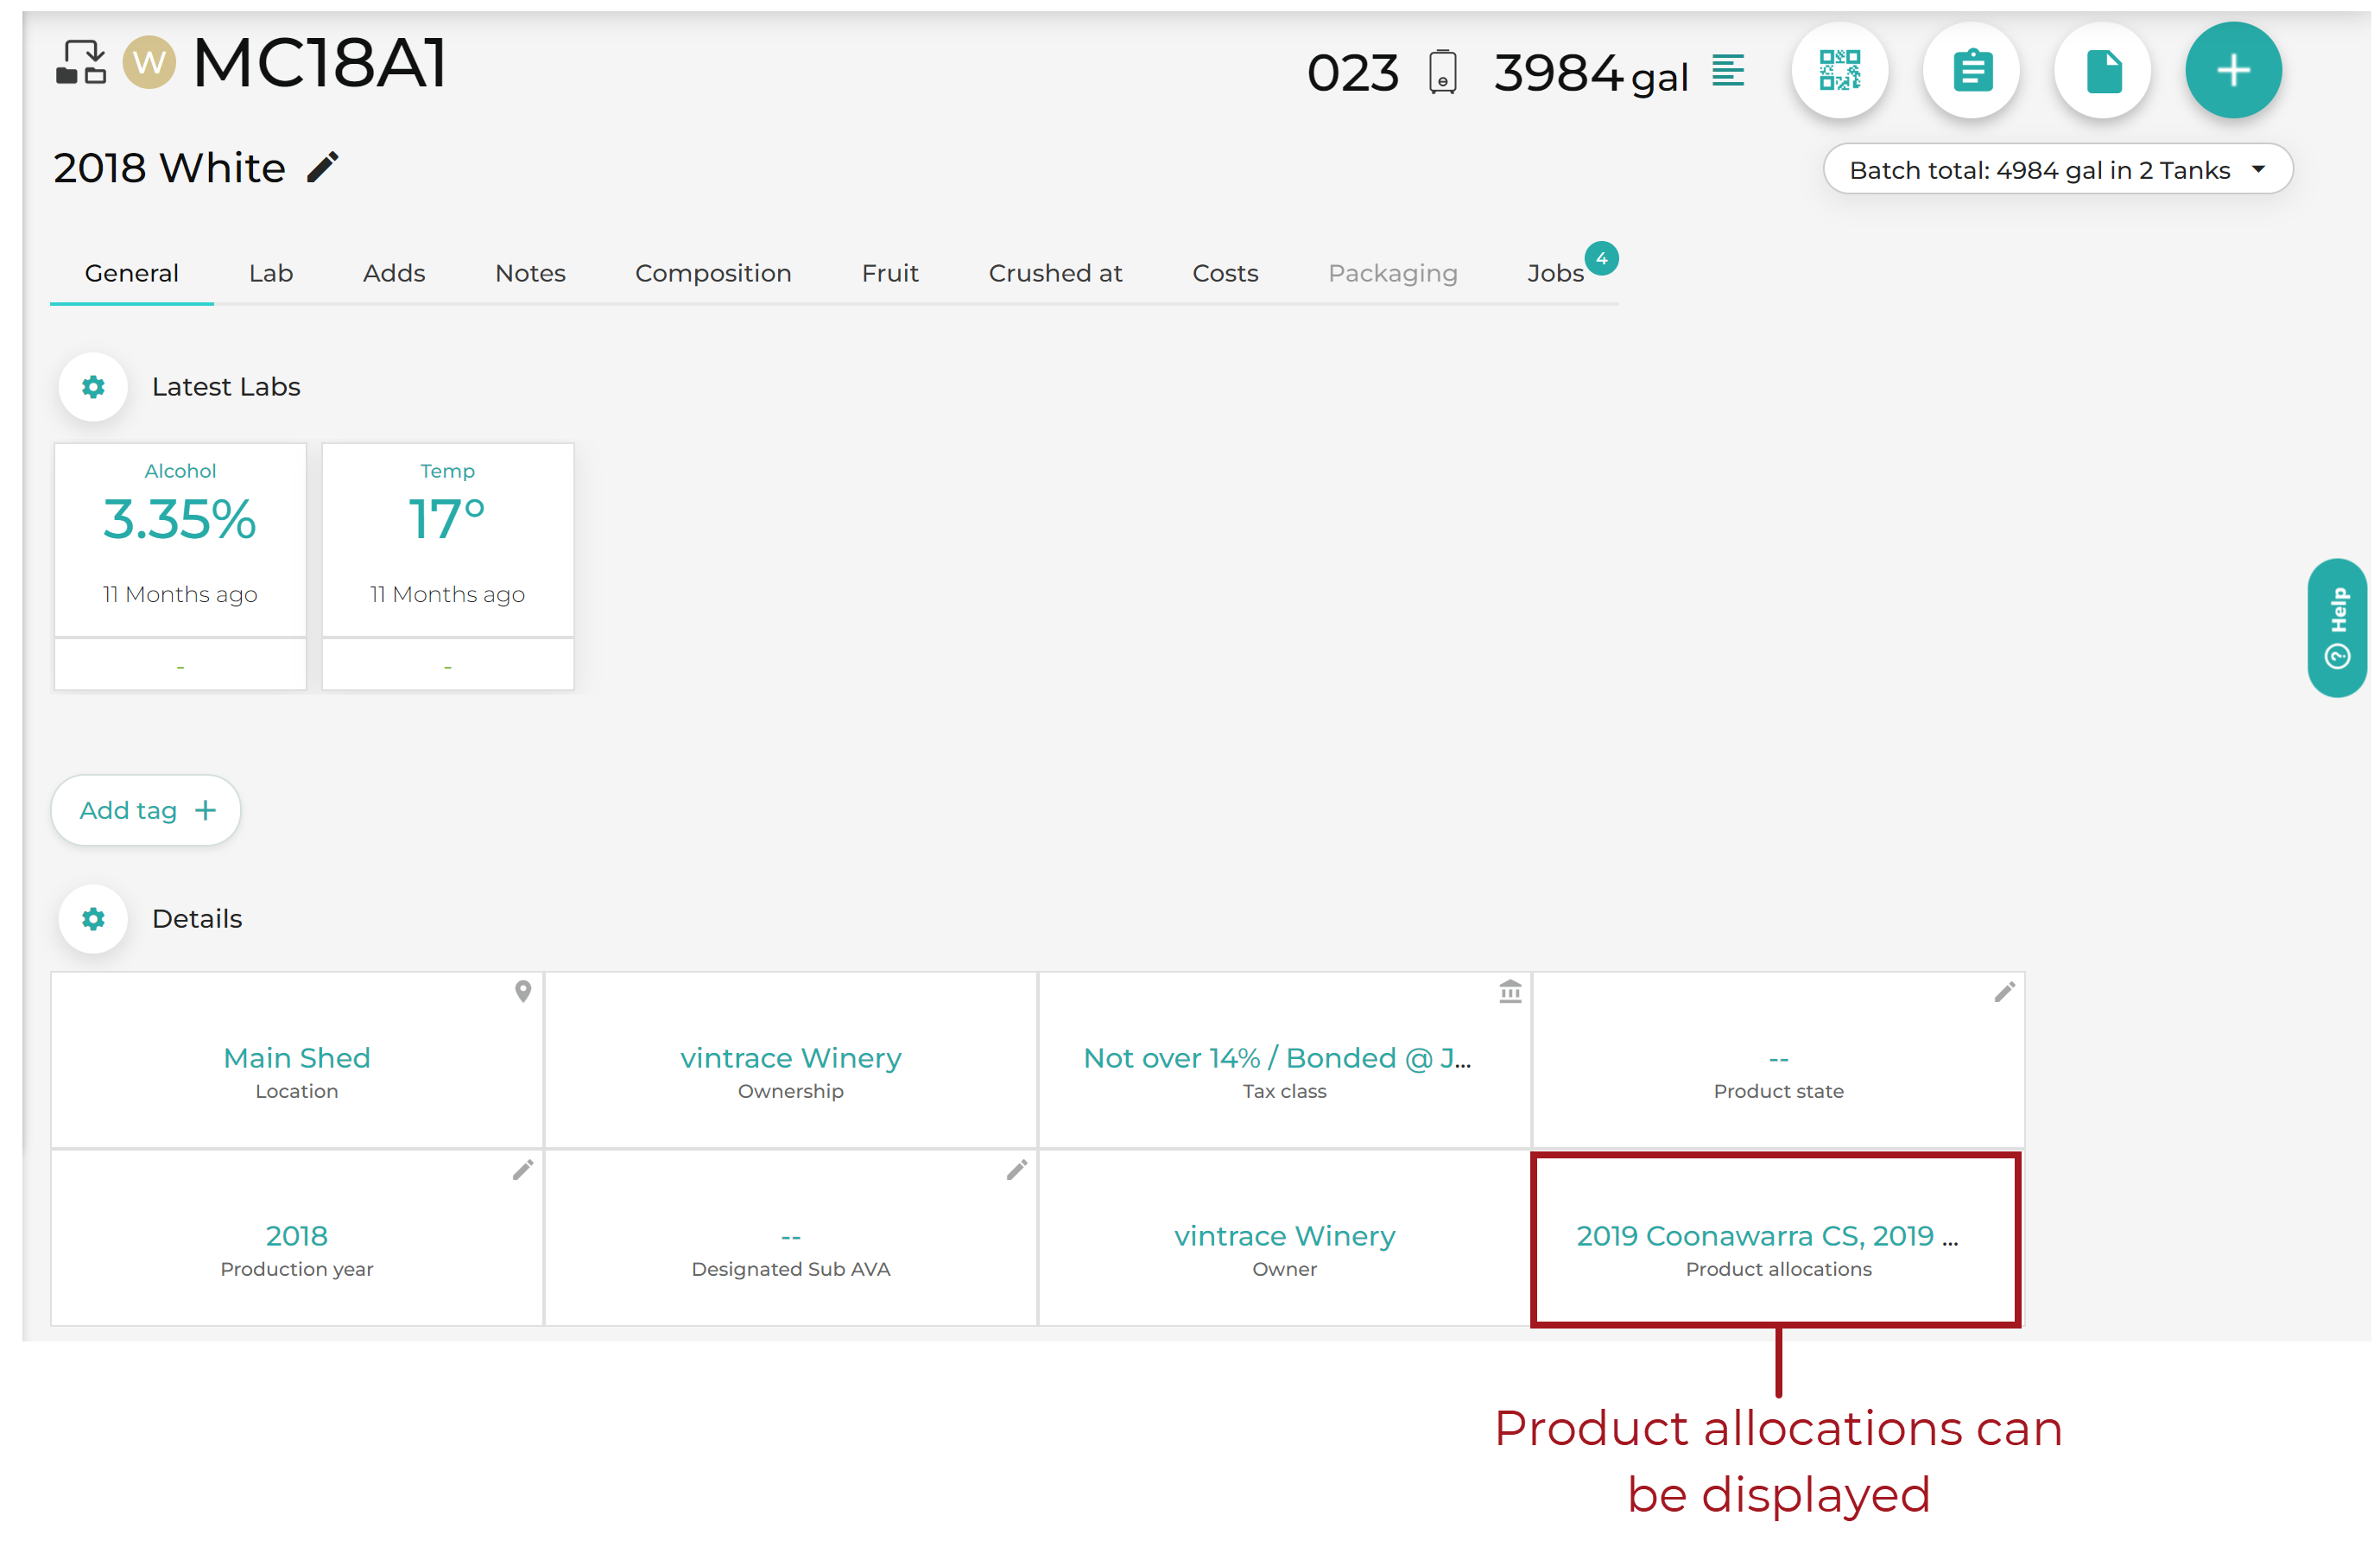Click the tank transfer icon beside MC18A1
The width and height of the screenshot is (2380, 1541).
click(80, 63)
